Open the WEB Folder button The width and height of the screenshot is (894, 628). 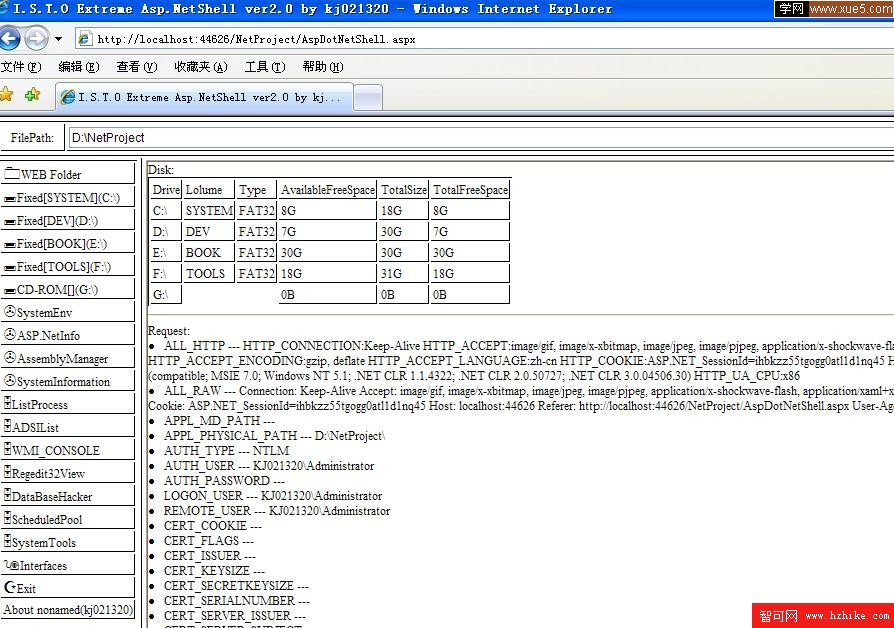point(68,173)
